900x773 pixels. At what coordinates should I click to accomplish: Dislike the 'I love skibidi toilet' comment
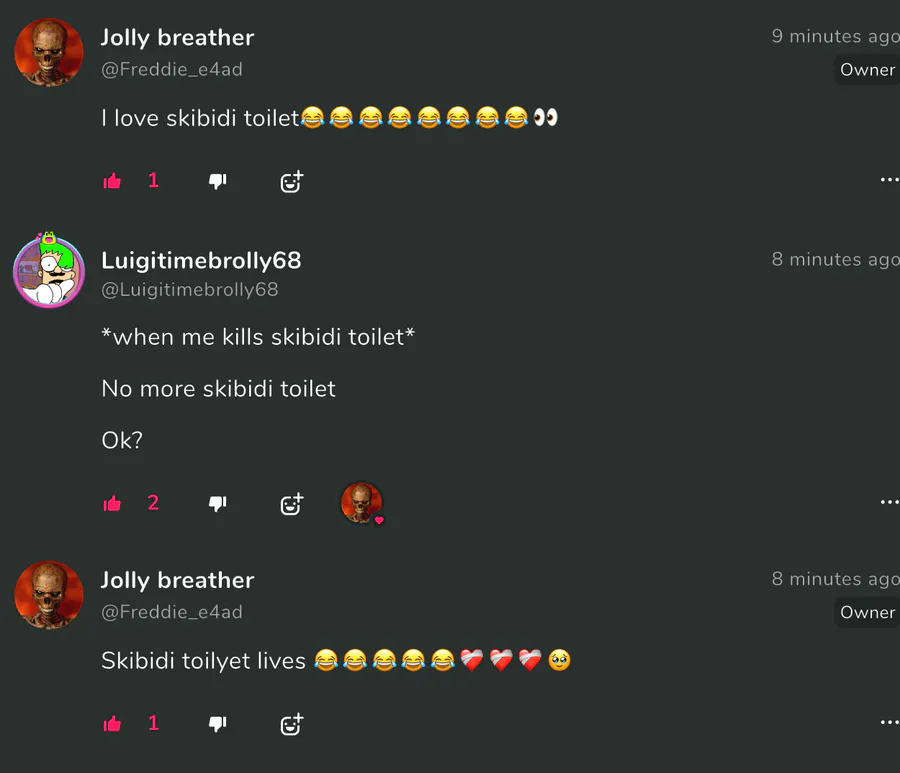[218, 181]
